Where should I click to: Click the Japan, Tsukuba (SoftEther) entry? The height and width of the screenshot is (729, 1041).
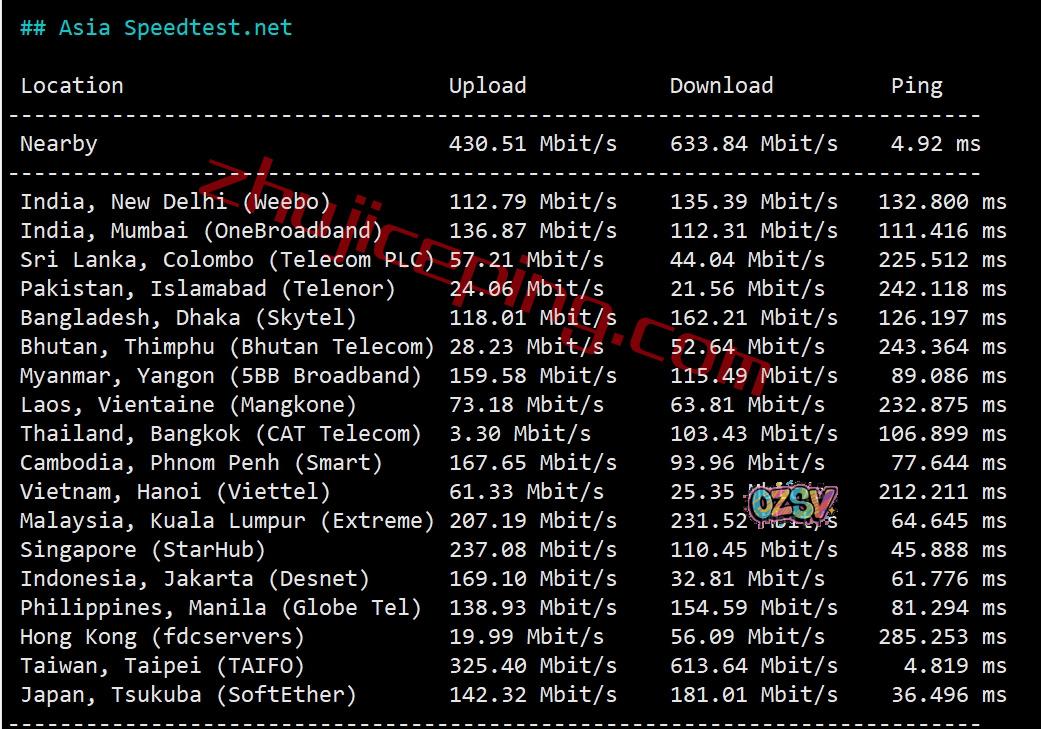pyautogui.click(x=188, y=695)
